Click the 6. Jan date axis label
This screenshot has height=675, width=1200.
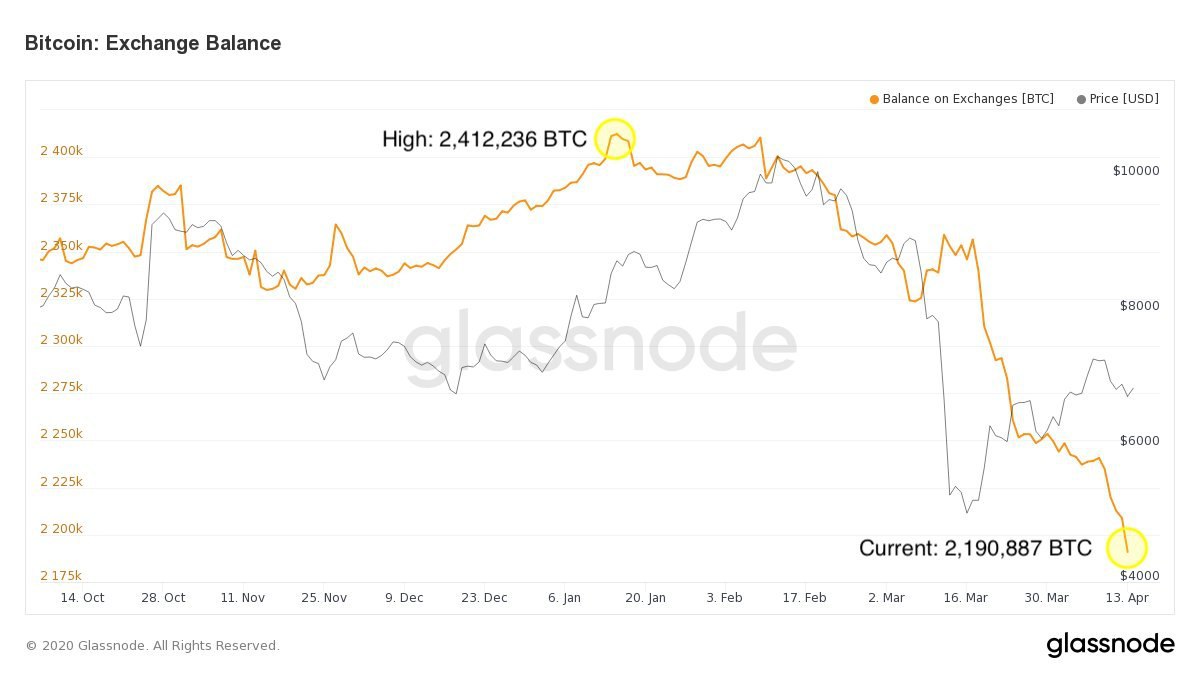pyautogui.click(x=564, y=597)
